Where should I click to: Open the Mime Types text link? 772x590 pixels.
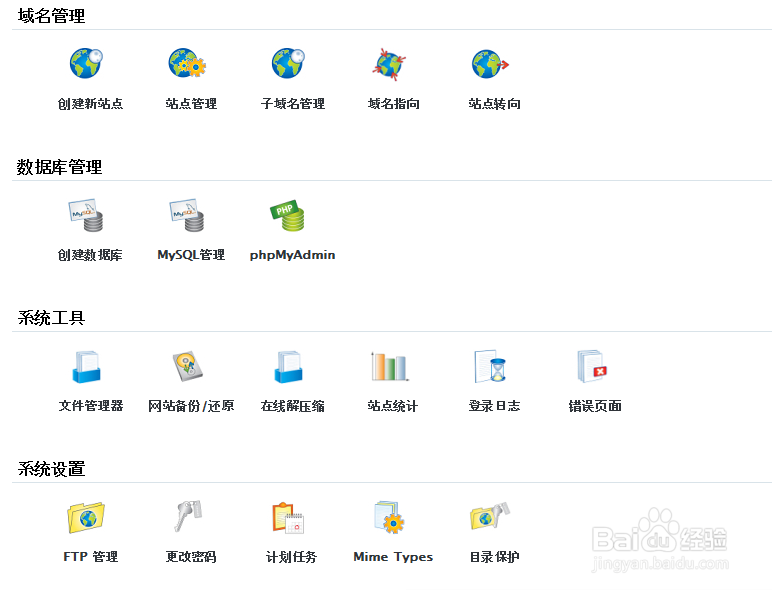(x=393, y=557)
